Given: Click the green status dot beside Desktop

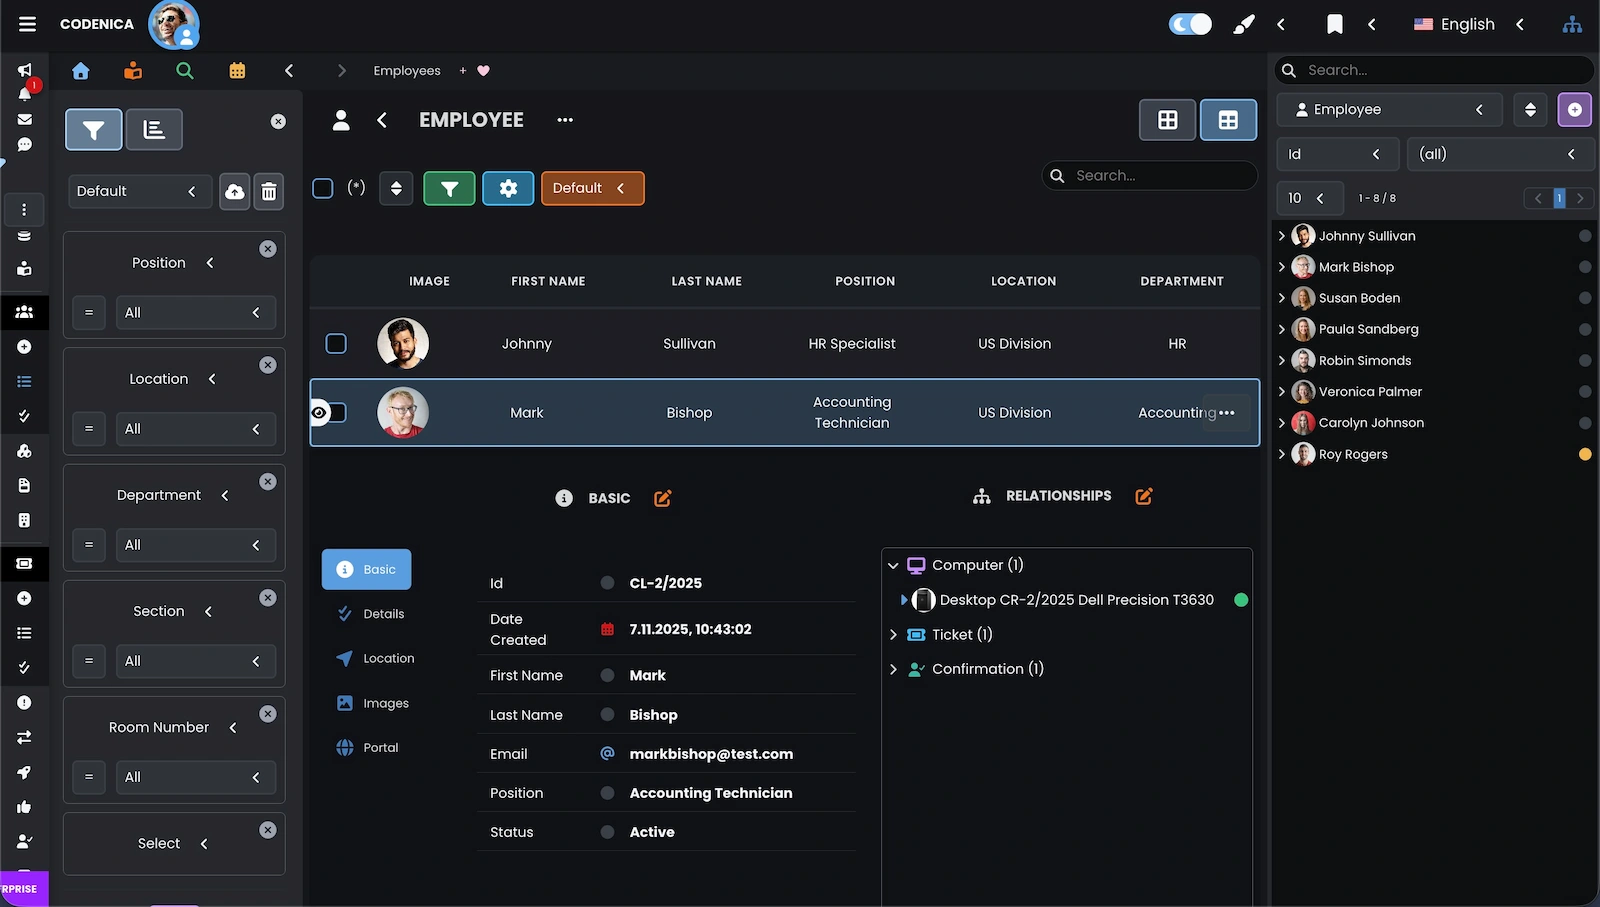Looking at the screenshot, I should pos(1241,600).
